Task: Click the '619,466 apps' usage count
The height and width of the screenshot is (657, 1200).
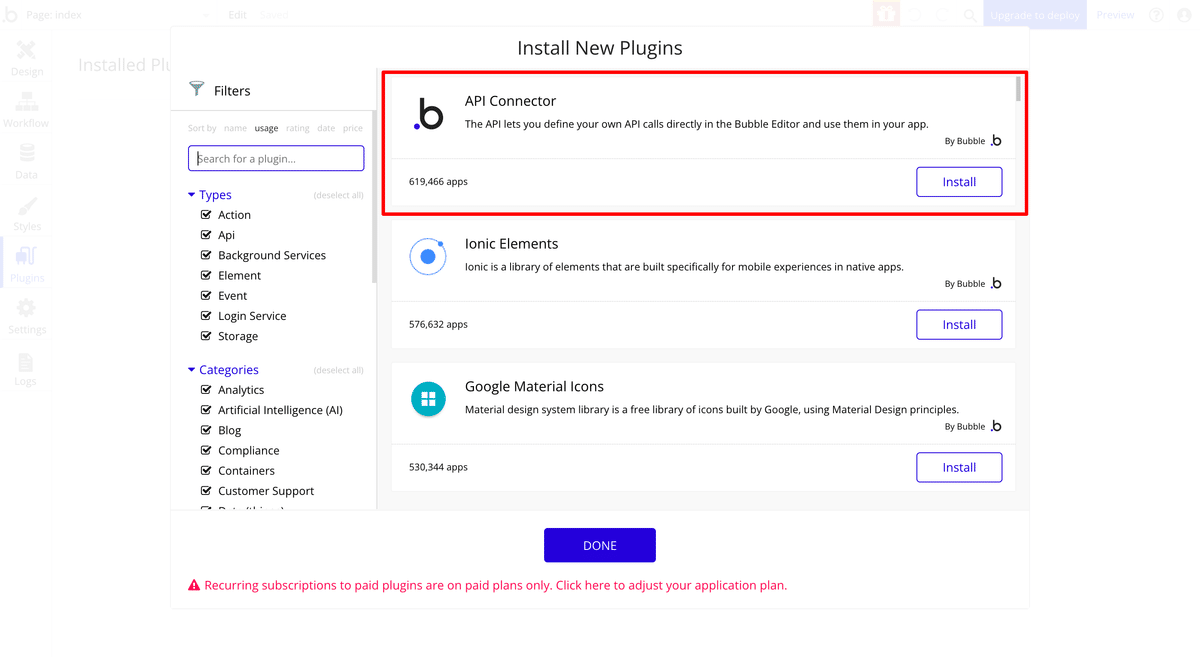Action: point(438,182)
